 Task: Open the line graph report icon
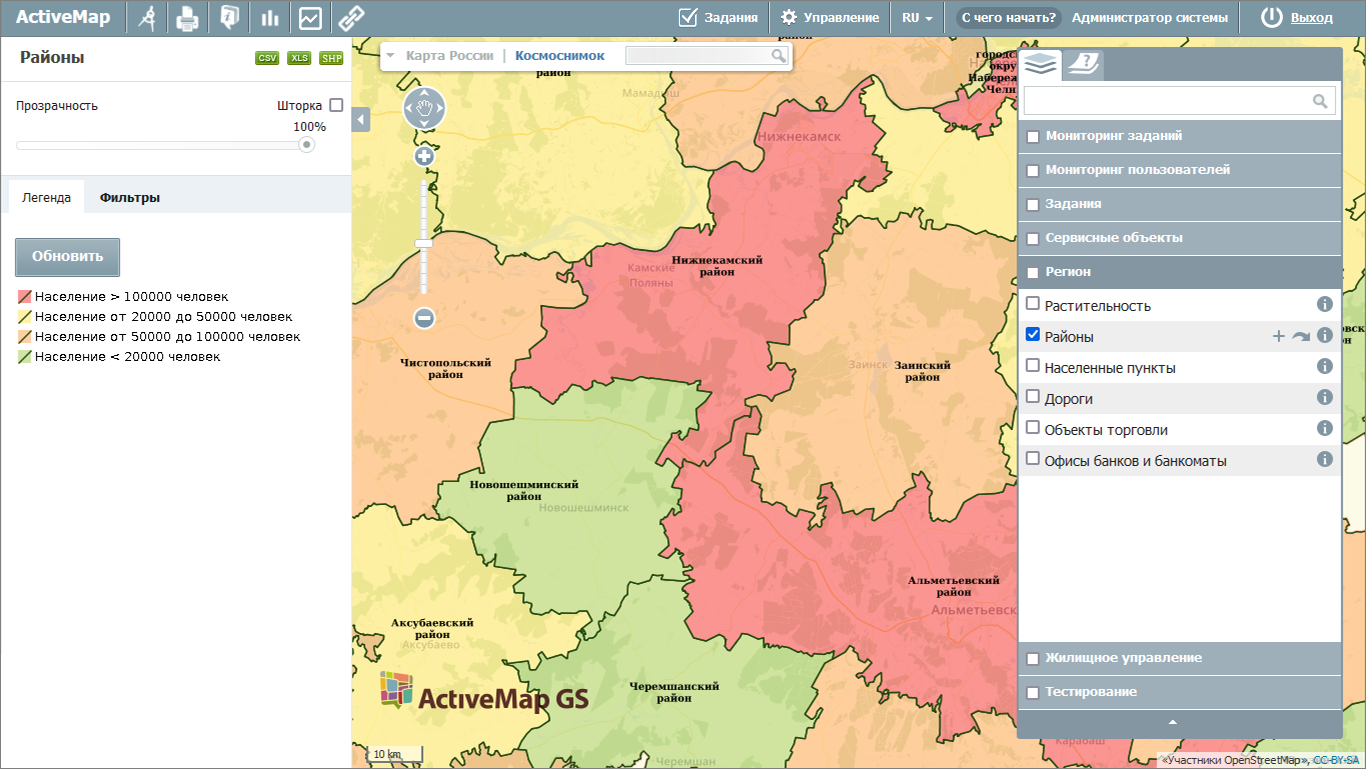310,18
